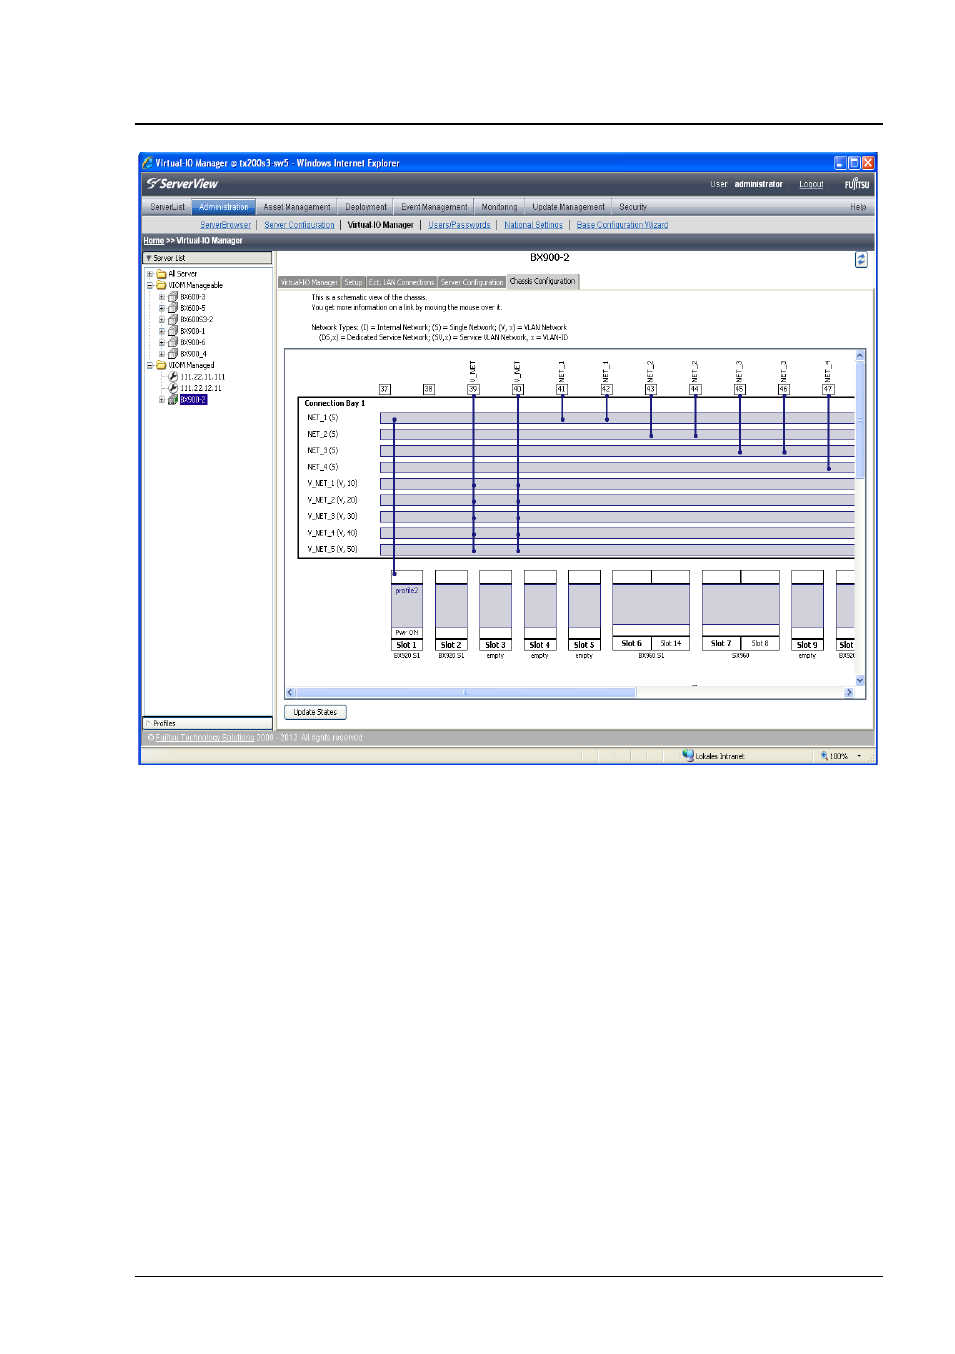Open the Update Management menu
955x1354 pixels.
pos(568,207)
